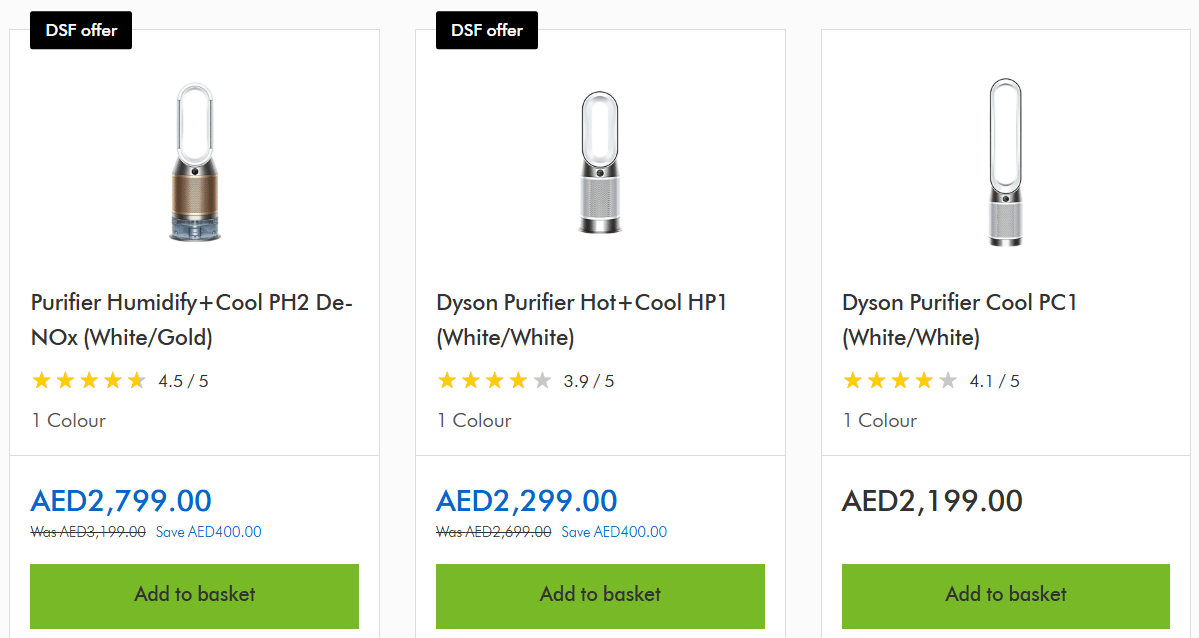This screenshot has height=638, width=1199.
Task: Click DSF offer badge on HP1 card
Action: point(487,30)
